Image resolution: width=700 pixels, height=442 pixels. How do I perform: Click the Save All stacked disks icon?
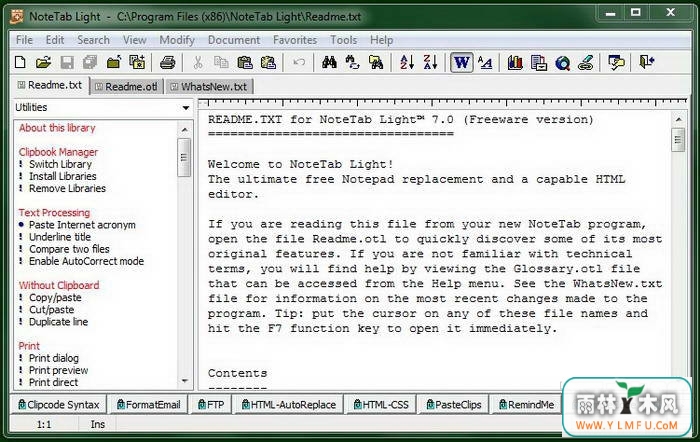[90, 62]
